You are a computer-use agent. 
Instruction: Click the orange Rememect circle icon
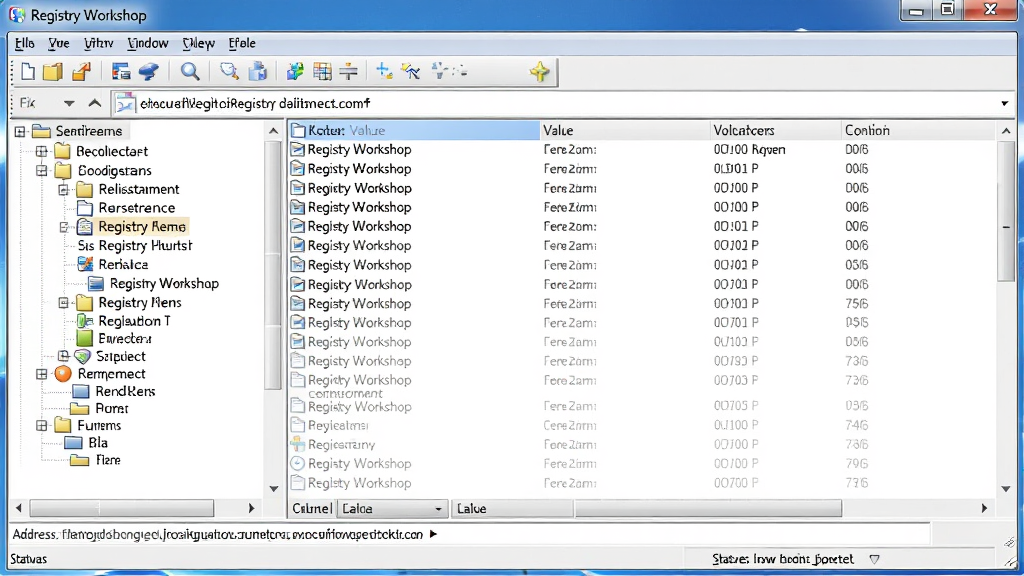63,374
